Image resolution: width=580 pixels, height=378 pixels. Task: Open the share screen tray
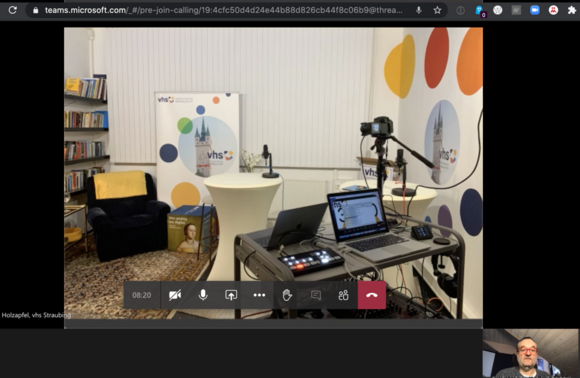pyautogui.click(x=231, y=295)
